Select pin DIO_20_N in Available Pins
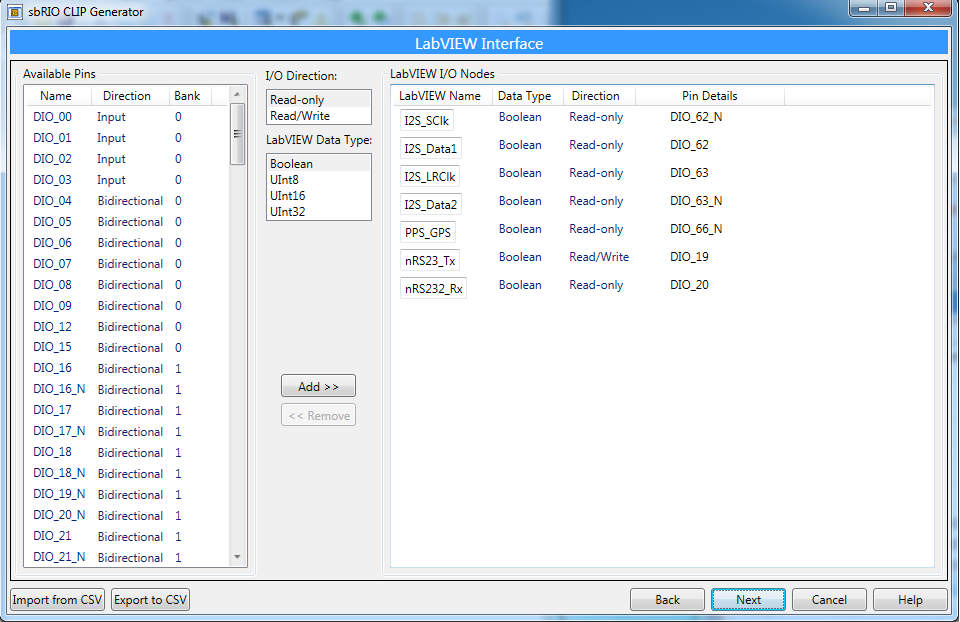The width and height of the screenshot is (960, 622). (127, 515)
